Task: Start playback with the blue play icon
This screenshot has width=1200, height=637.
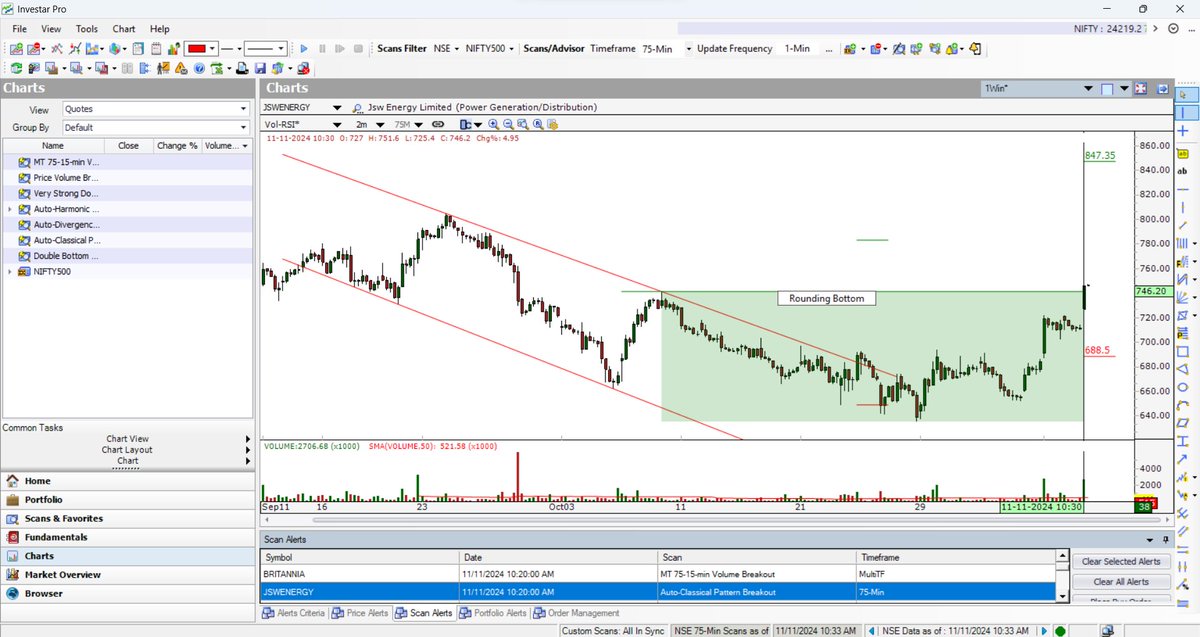Action: point(304,48)
